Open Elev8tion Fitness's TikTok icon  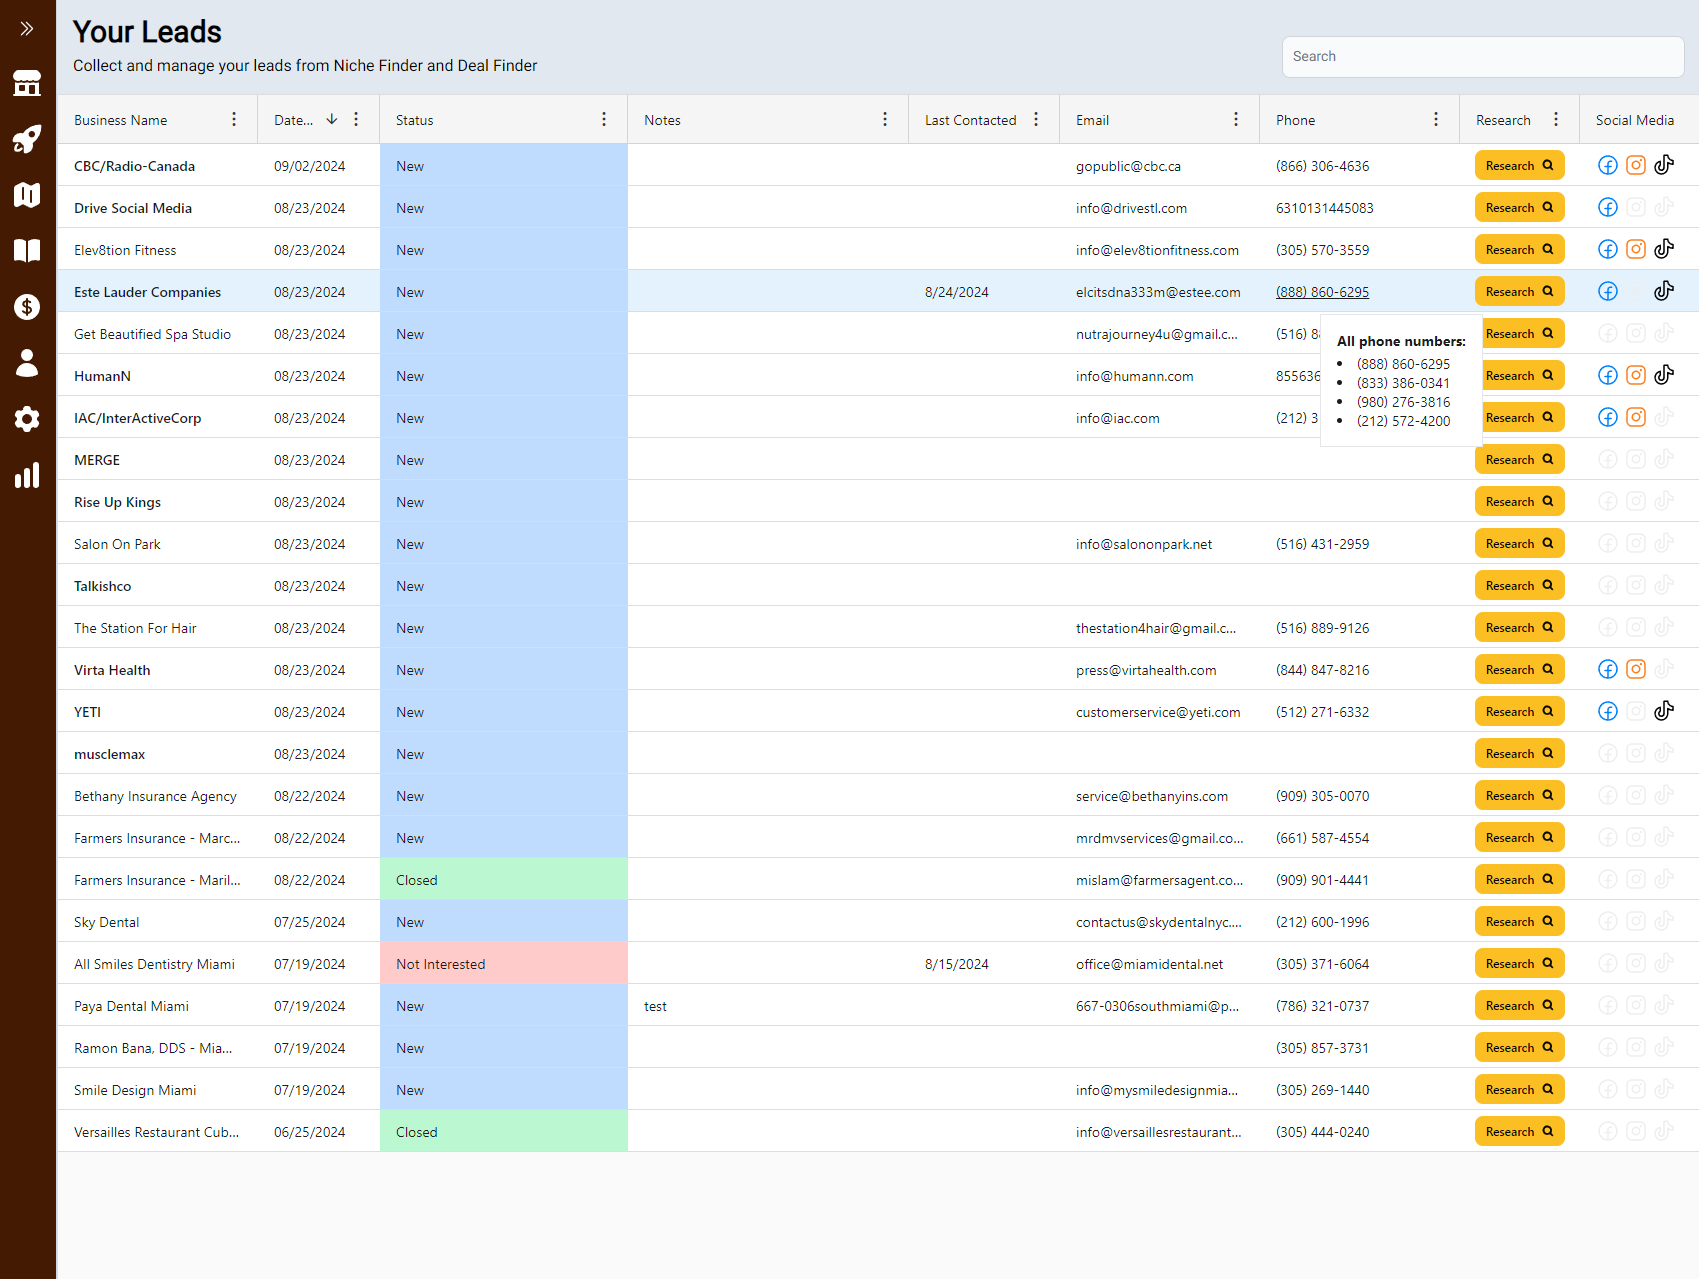pyautogui.click(x=1664, y=249)
